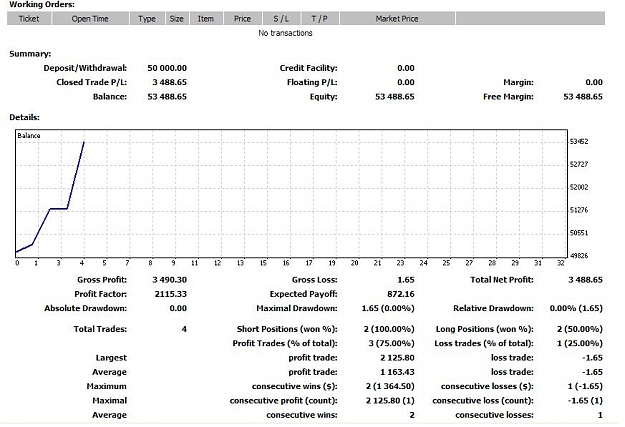
Task: Click the Item column header
Action: point(206,18)
